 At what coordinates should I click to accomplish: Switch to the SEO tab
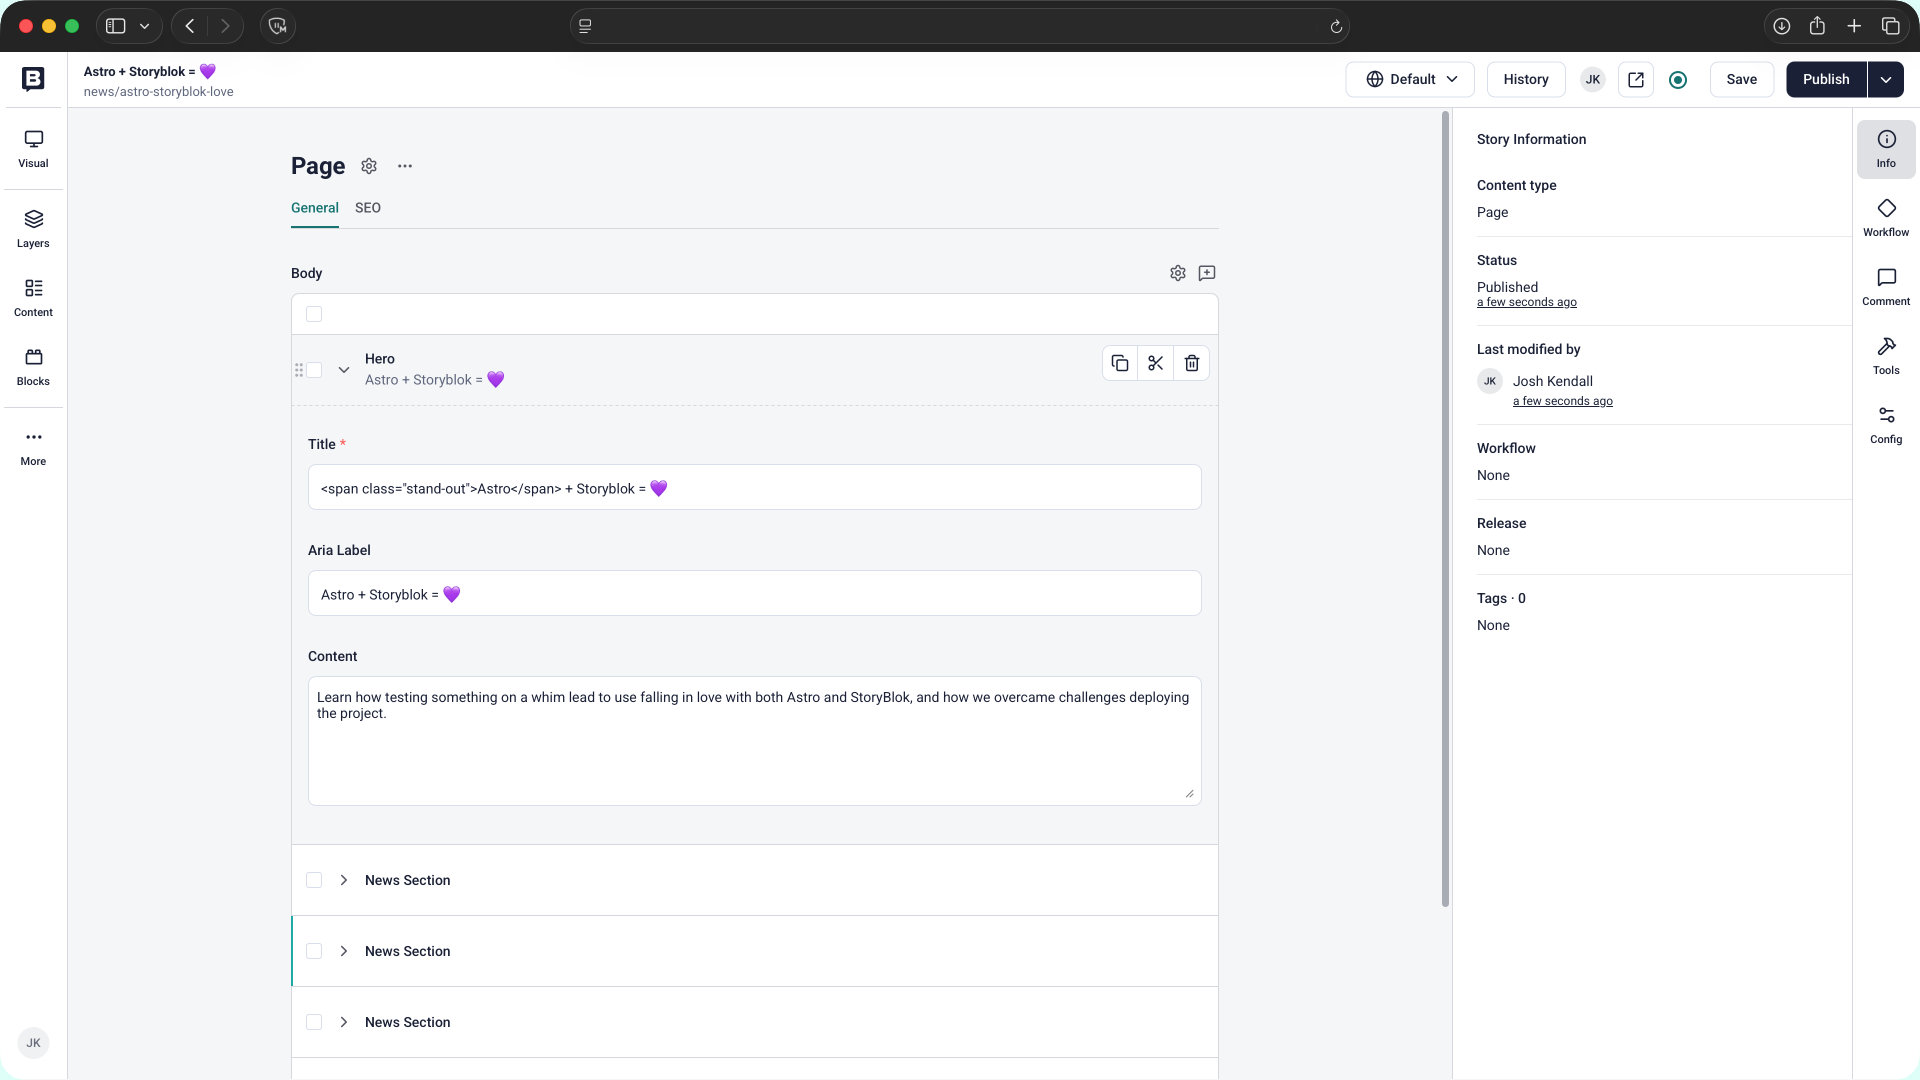click(367, 208)
